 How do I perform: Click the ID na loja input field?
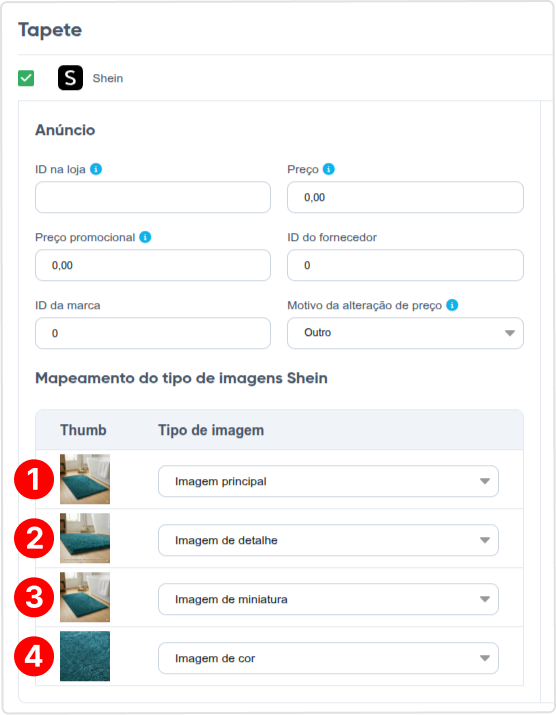153,197
